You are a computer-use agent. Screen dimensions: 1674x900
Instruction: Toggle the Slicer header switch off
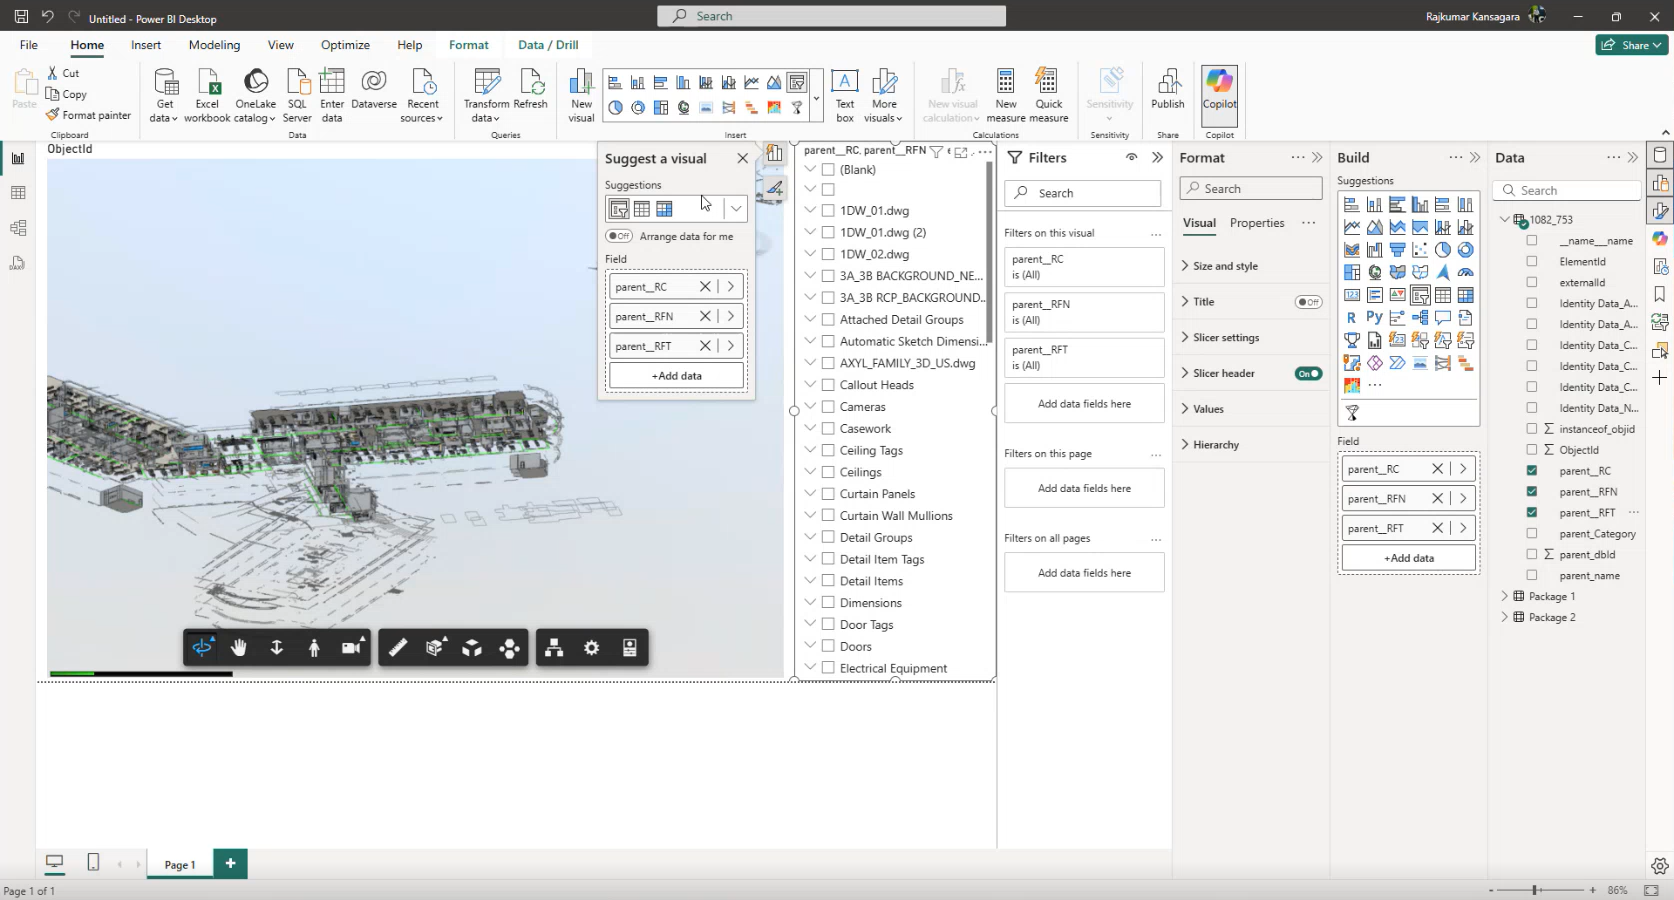pos(1308,373)
